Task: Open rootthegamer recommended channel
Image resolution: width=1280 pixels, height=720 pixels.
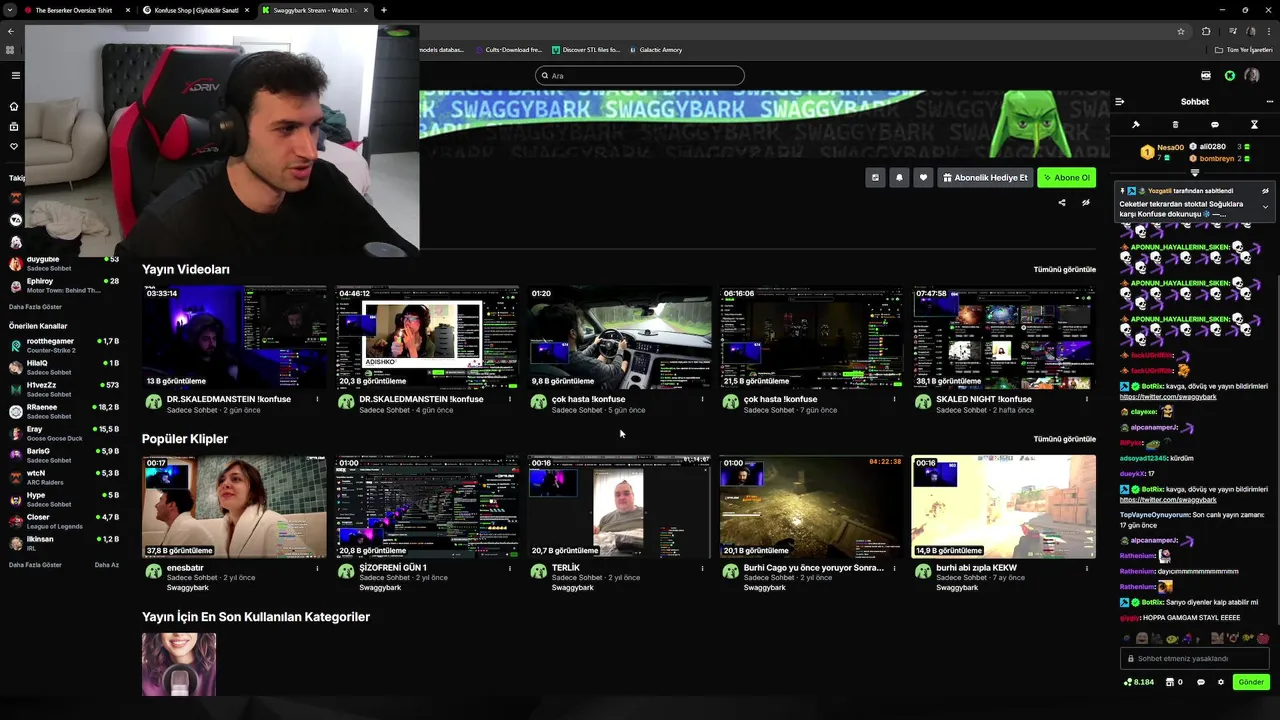Action: click(x=64, y=345)
